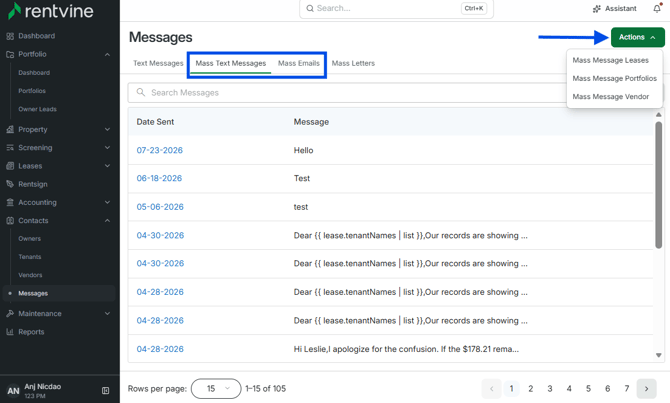Collapse the Portfolio section chevron

[x=107, y=54]
